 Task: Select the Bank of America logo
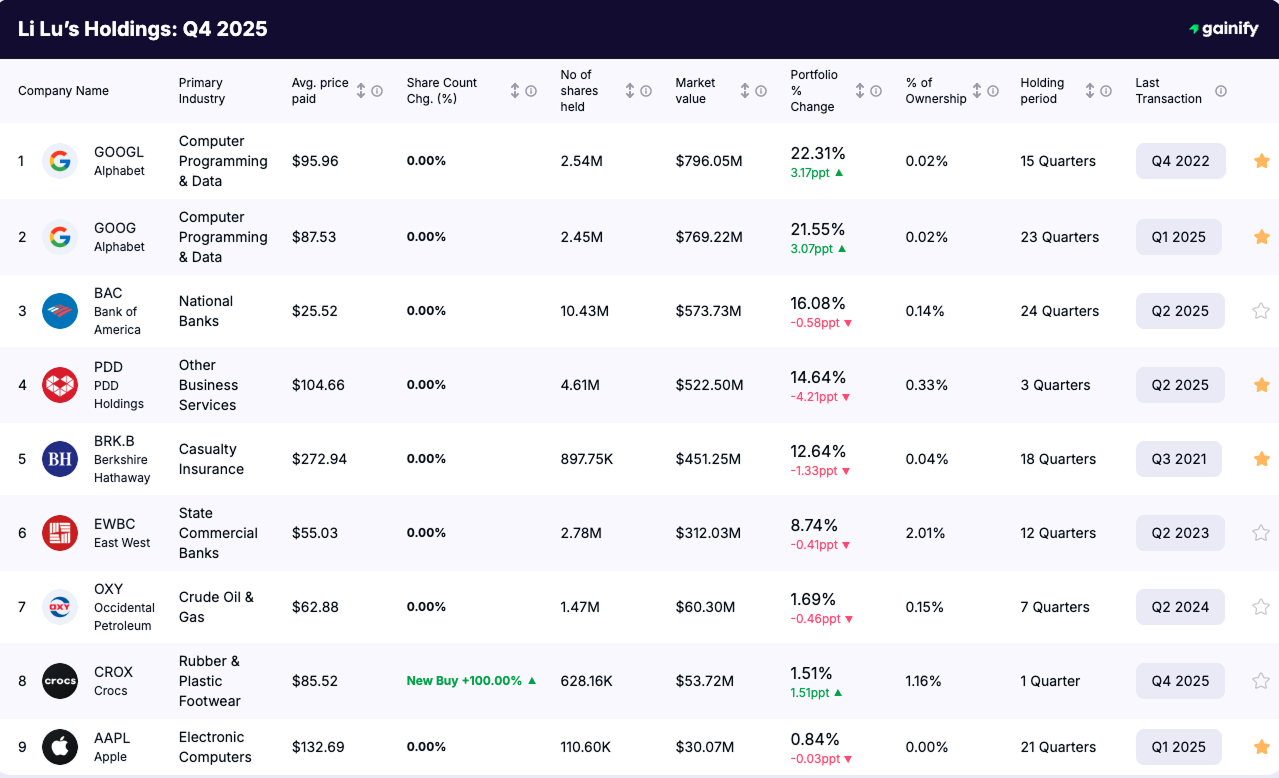pos(59,310)
